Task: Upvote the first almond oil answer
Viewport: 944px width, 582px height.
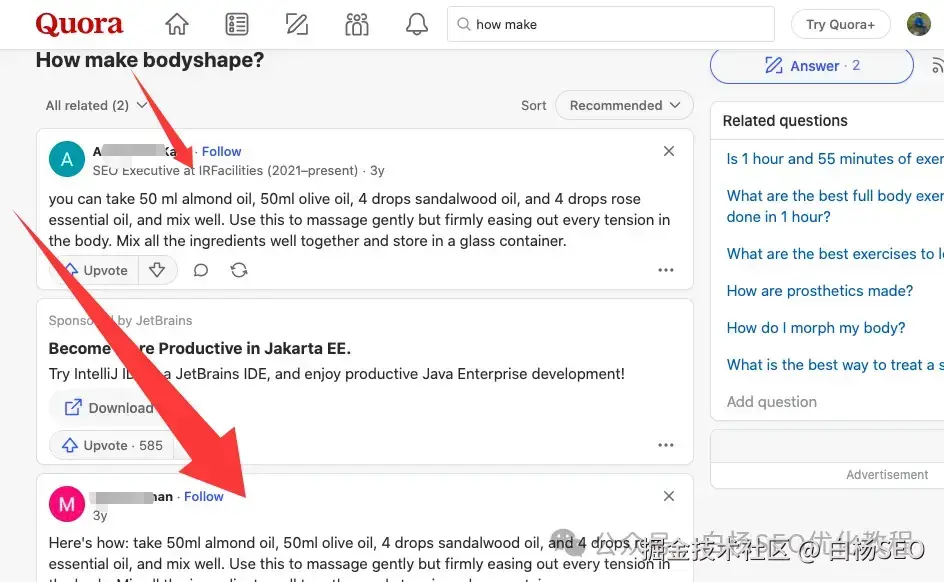Action: 96,270
